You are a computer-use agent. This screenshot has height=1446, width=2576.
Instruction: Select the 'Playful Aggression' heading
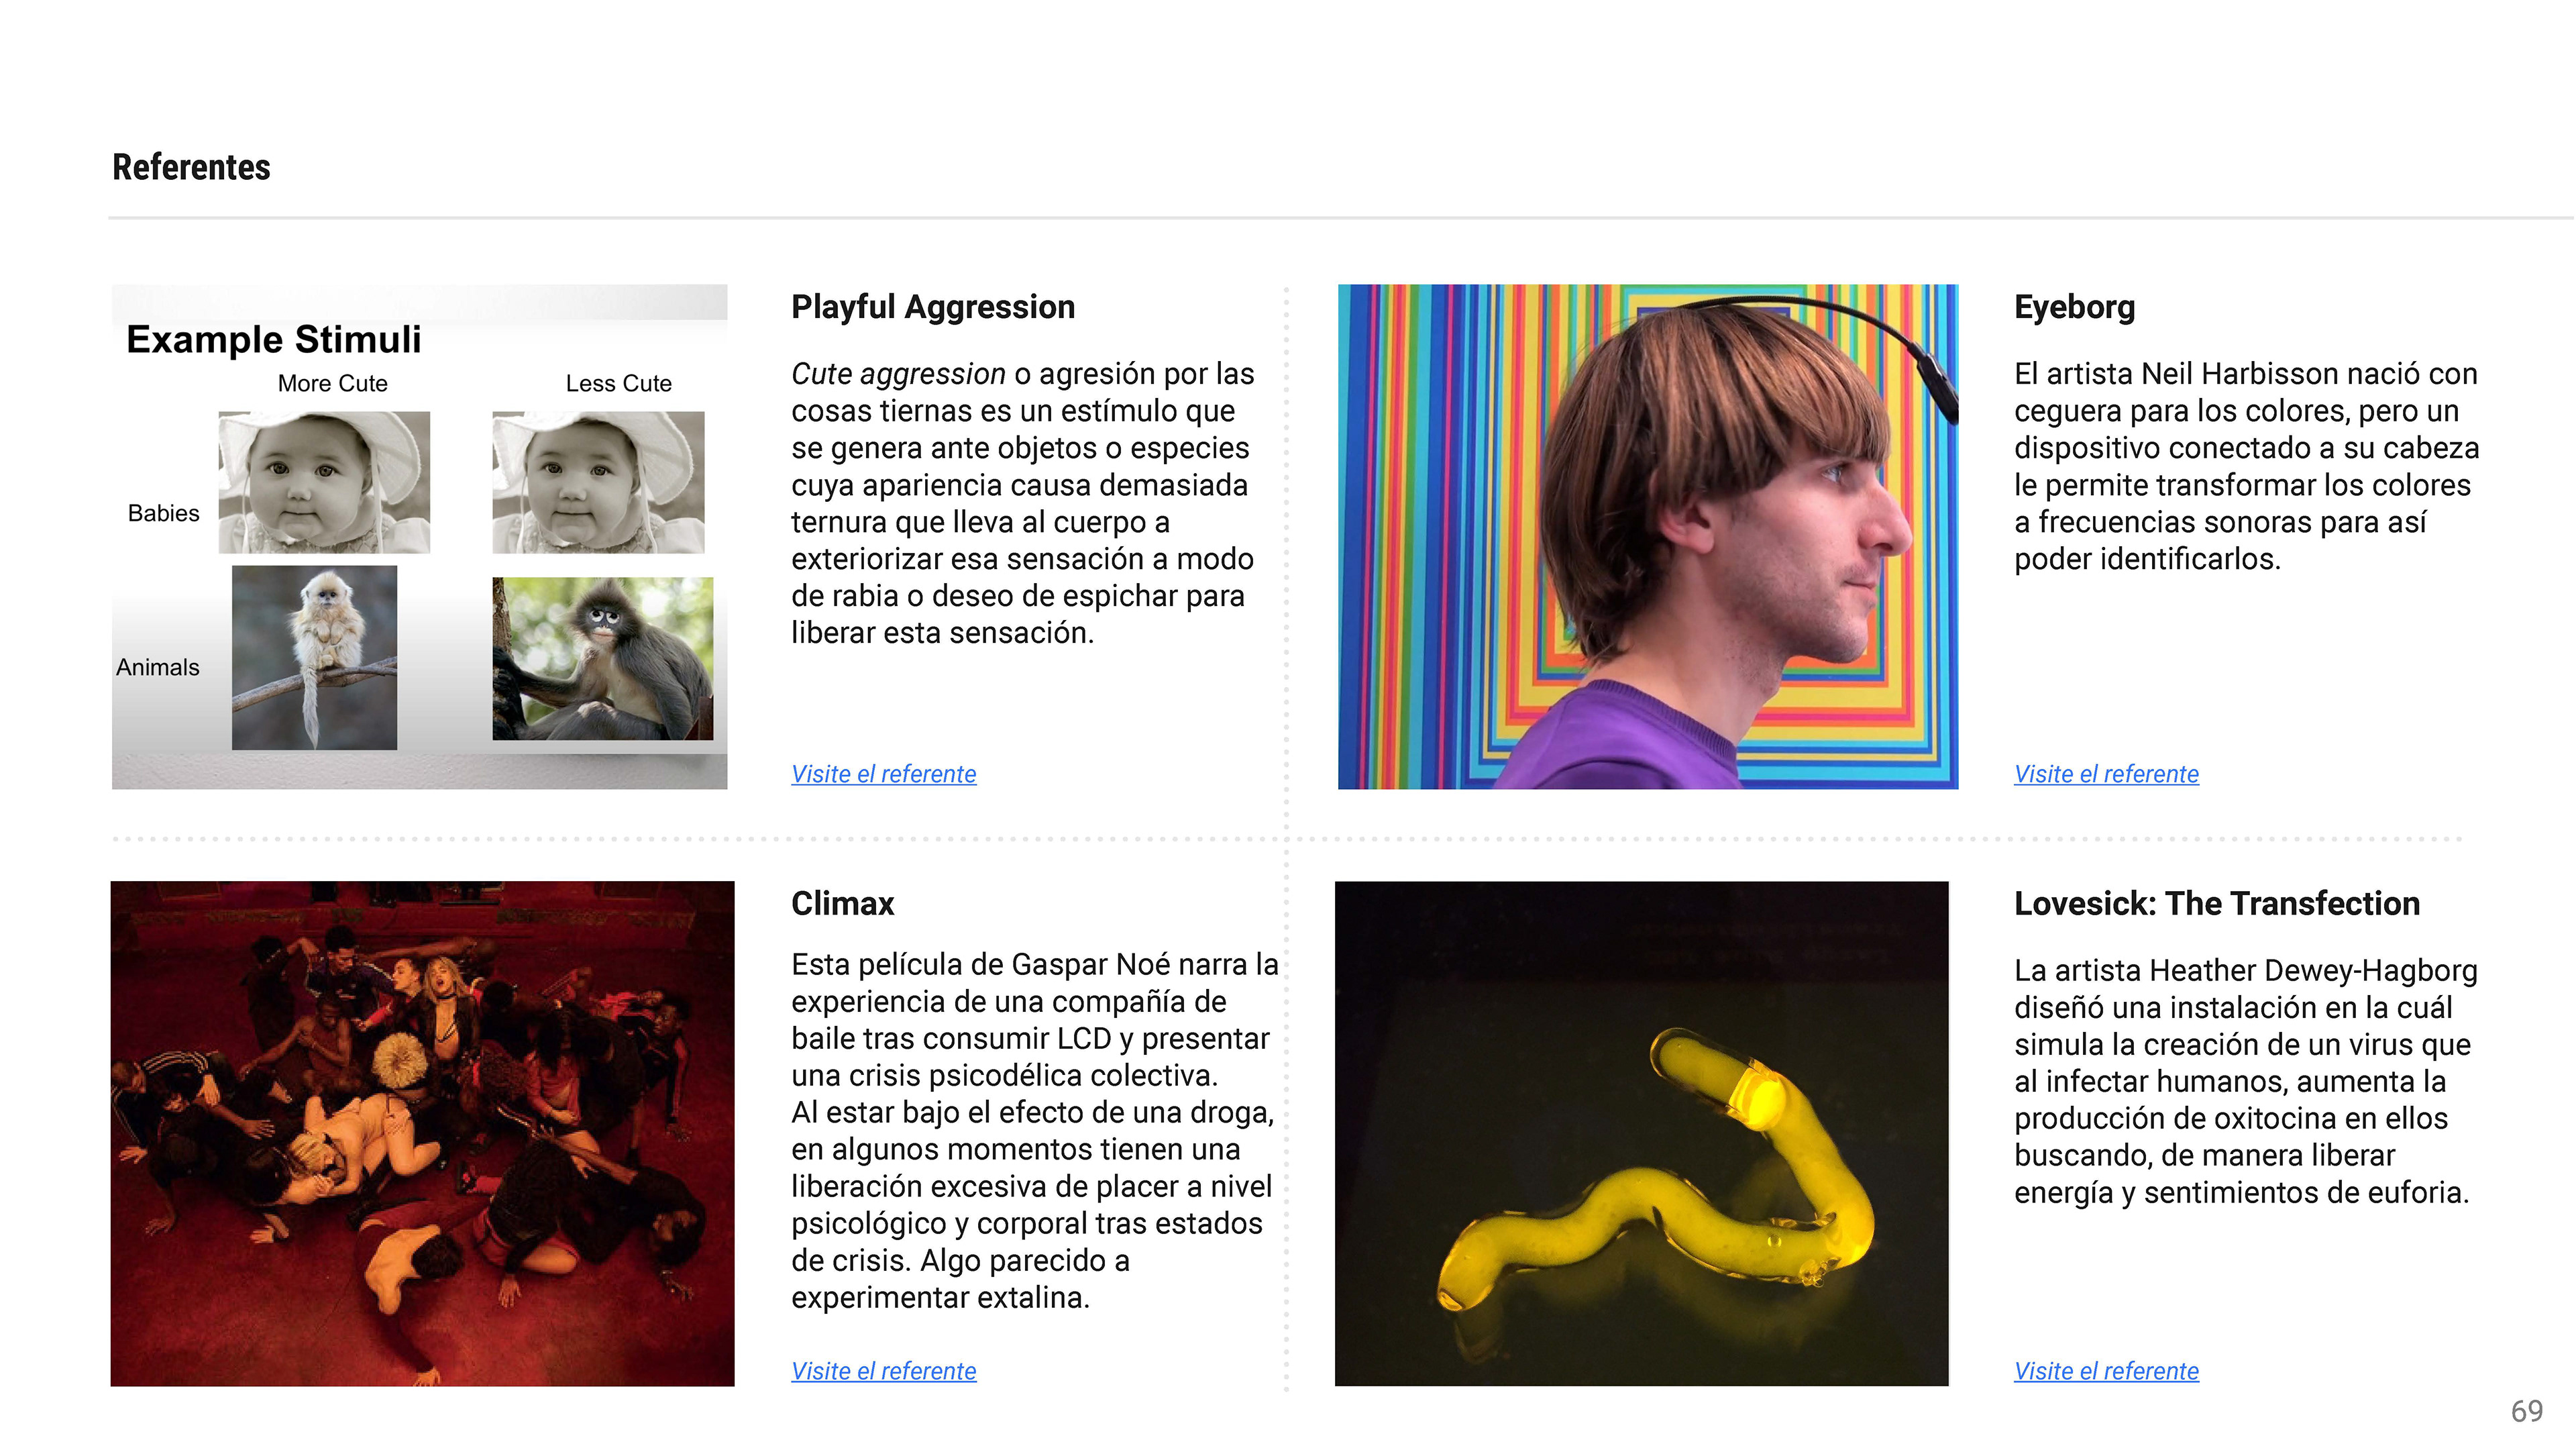[x=932, y=307]
